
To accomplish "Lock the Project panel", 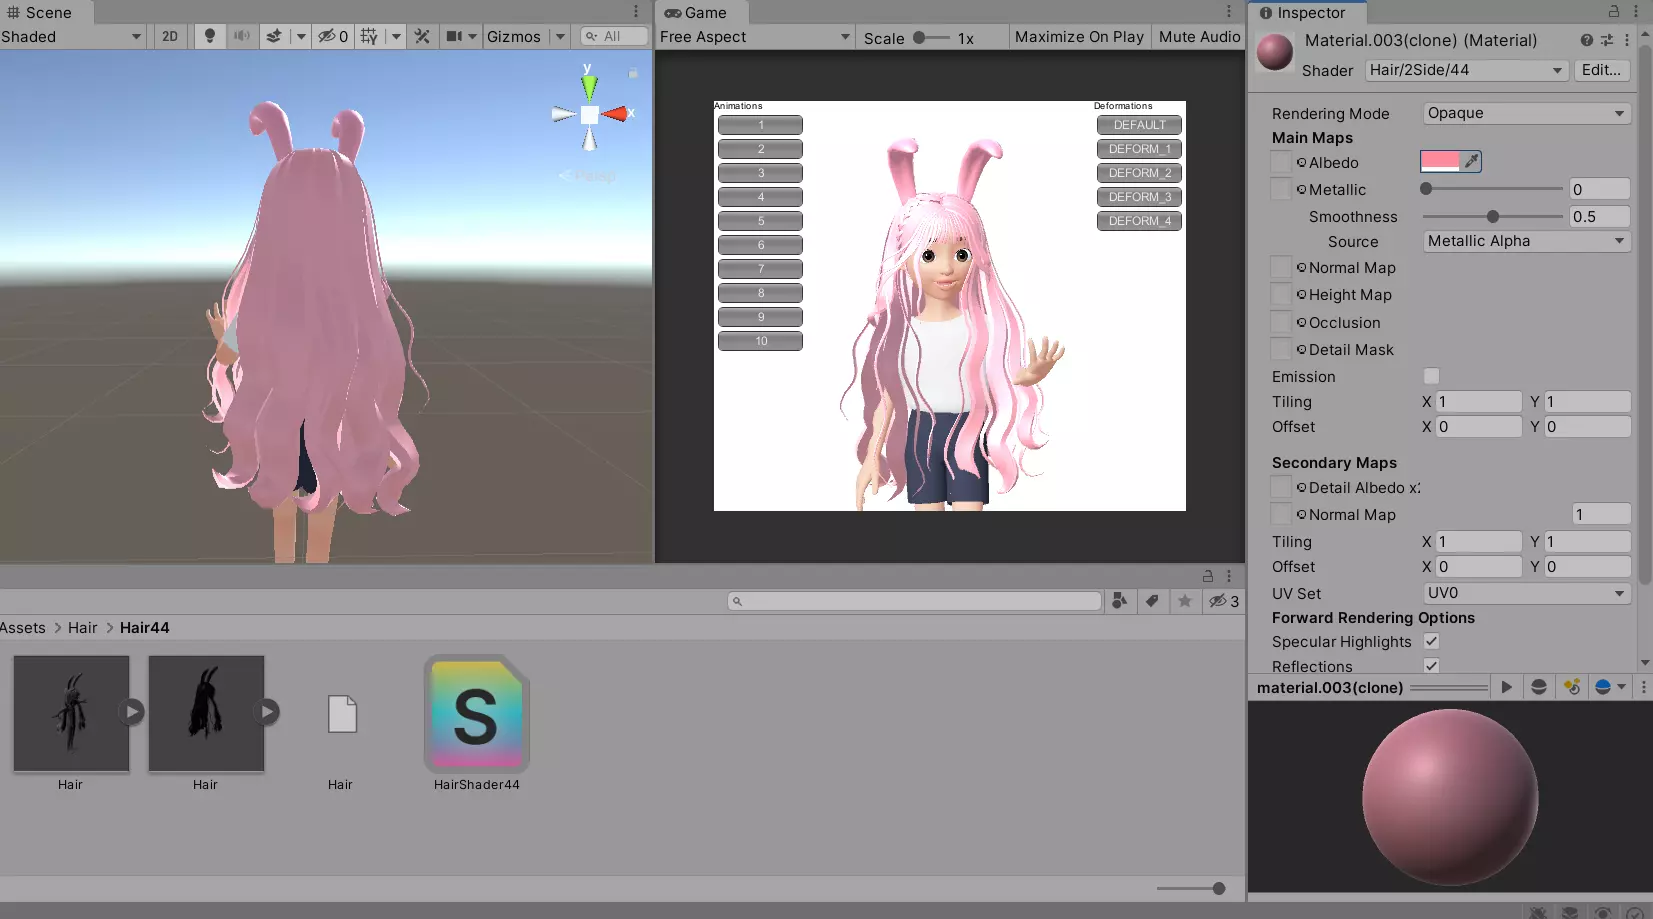I will point(1208,576).
